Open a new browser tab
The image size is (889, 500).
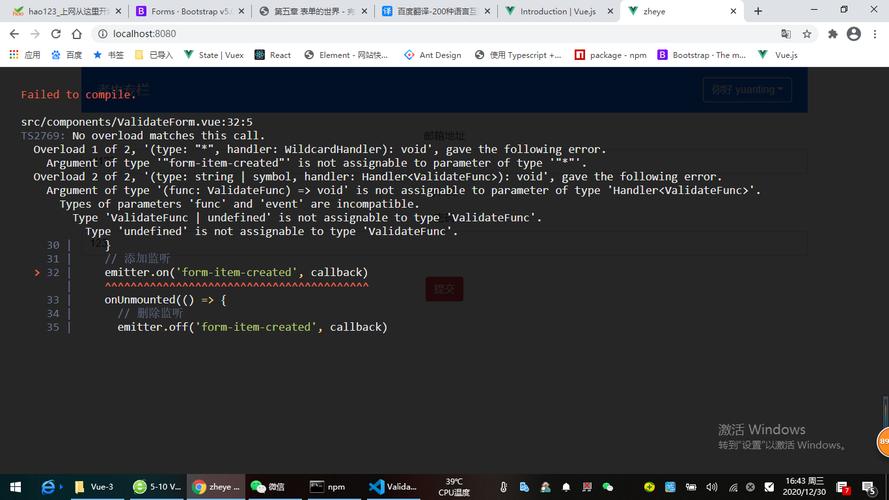pos(758,11)
